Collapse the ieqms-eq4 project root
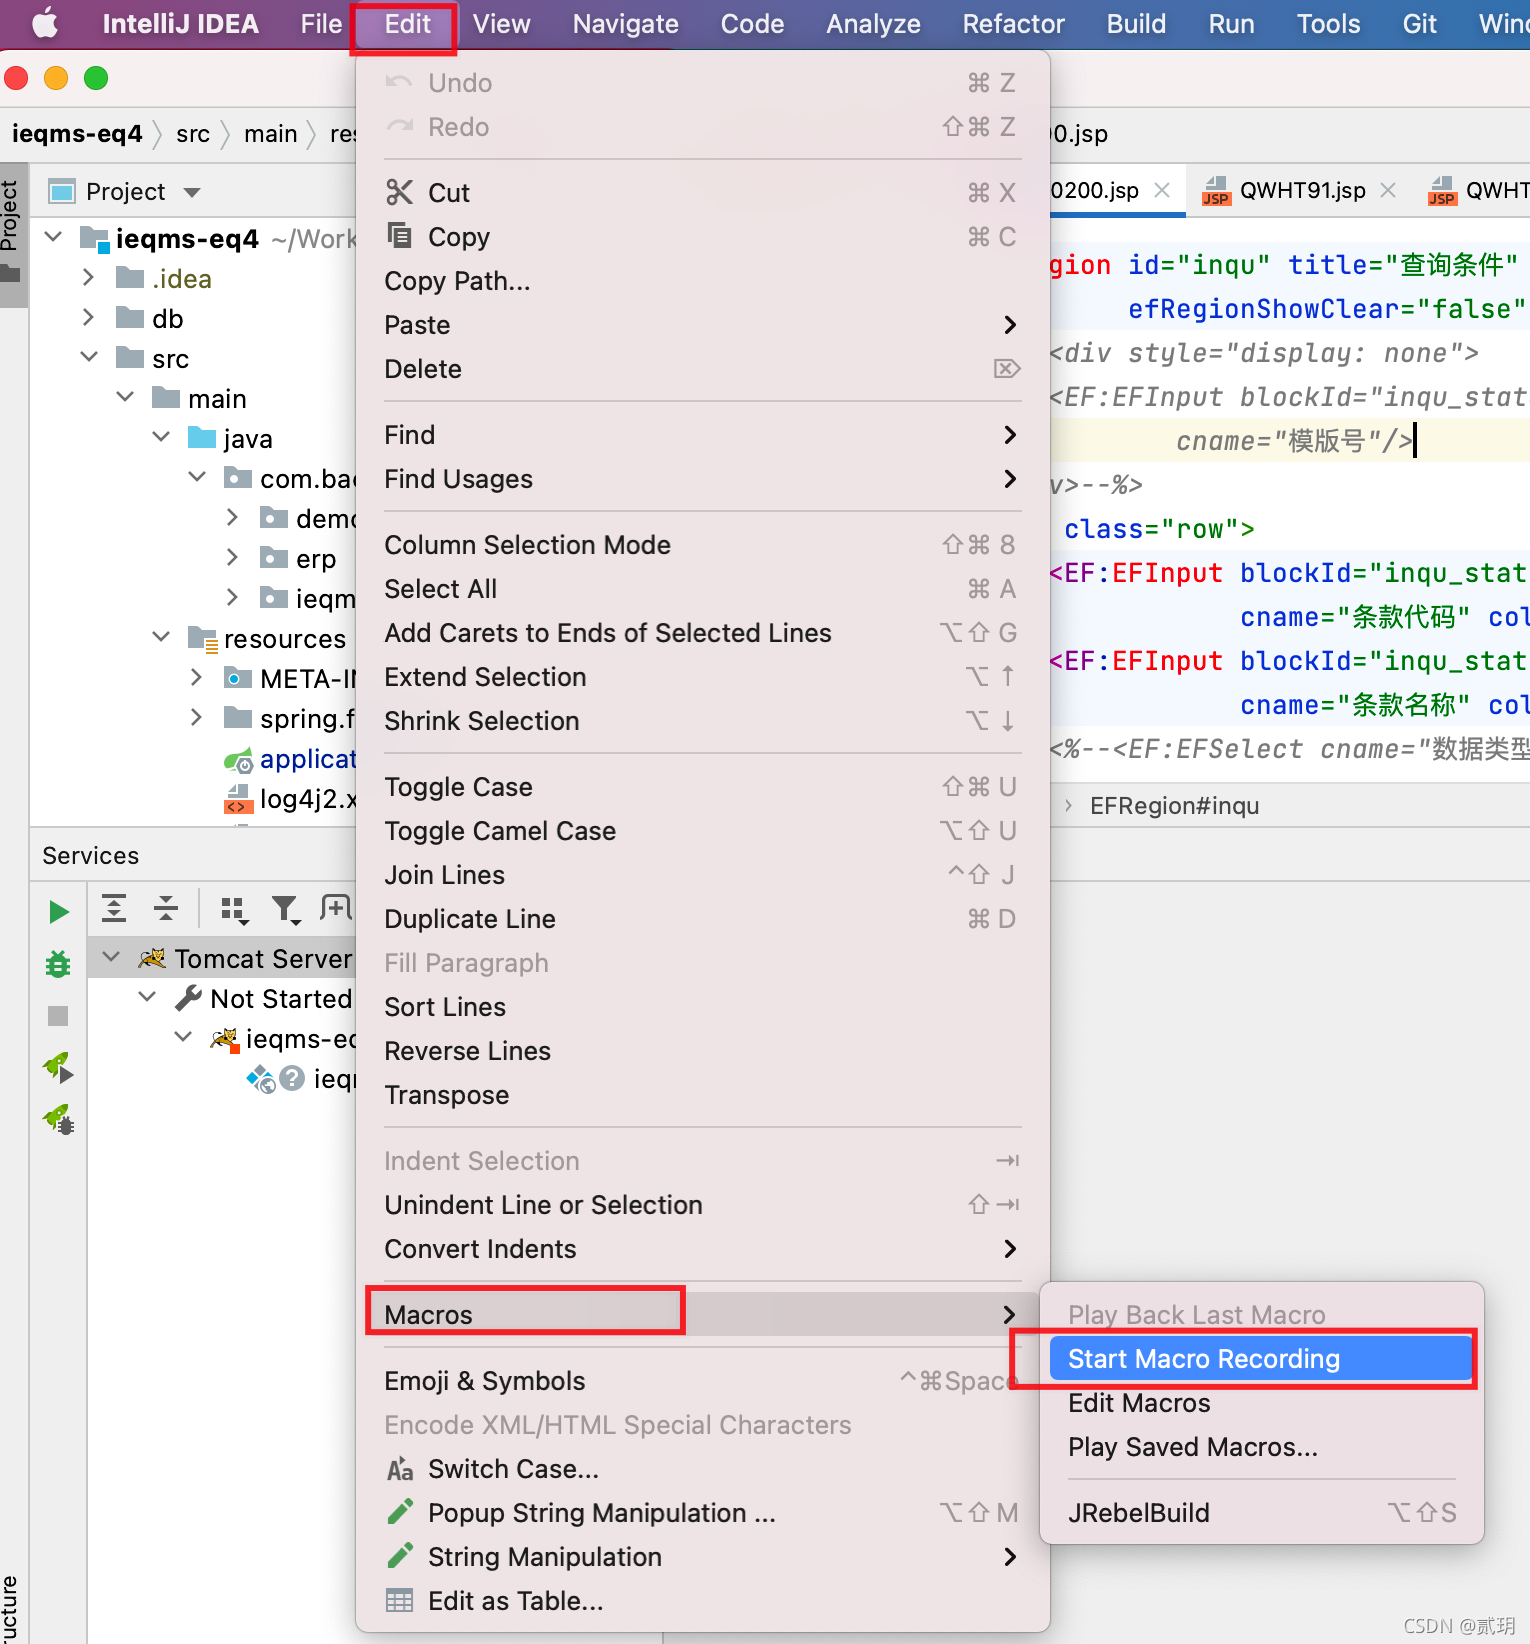 (54, 238)
